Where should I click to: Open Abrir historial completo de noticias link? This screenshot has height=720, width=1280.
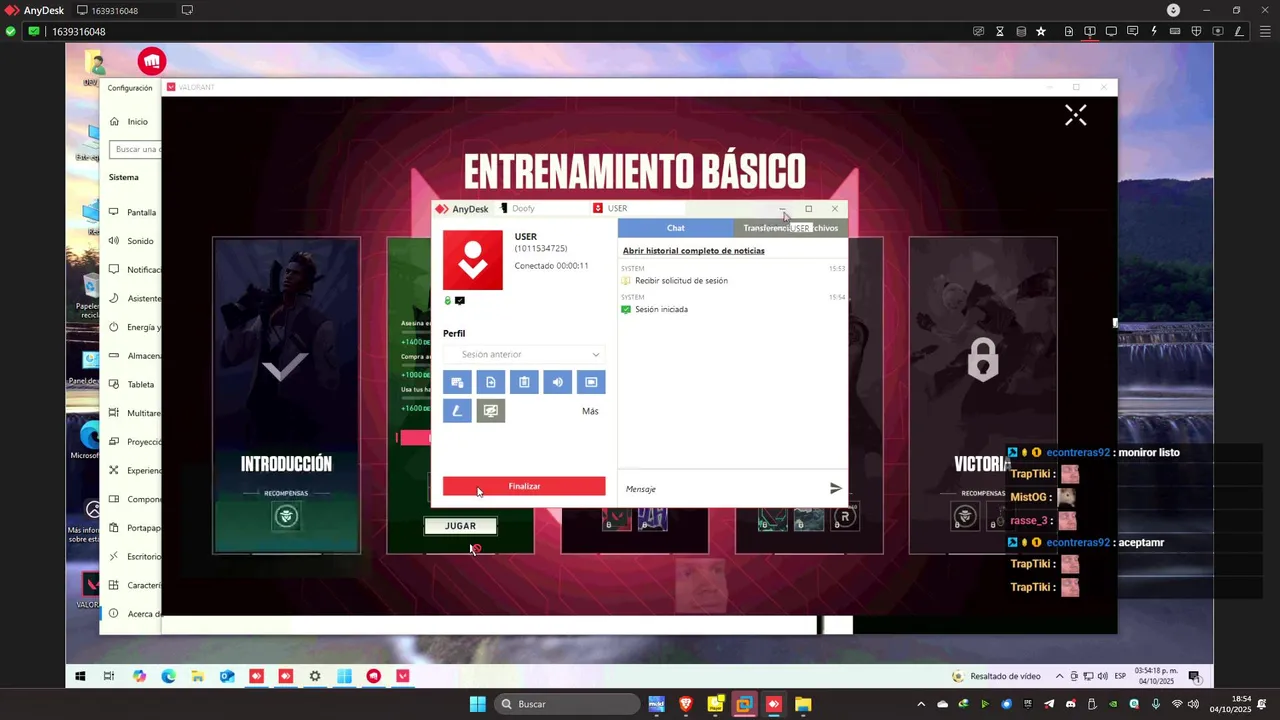(693, 251)
